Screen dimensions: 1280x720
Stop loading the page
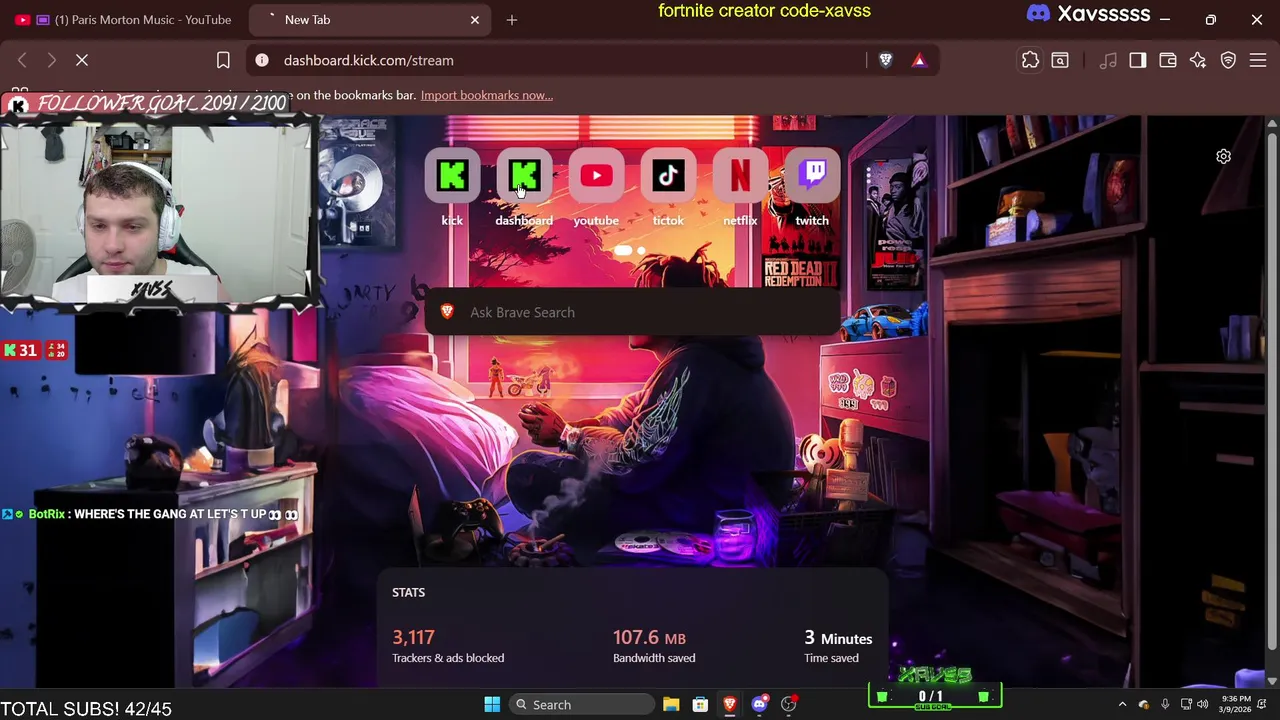pyautogui.click(x=82, y=60)
